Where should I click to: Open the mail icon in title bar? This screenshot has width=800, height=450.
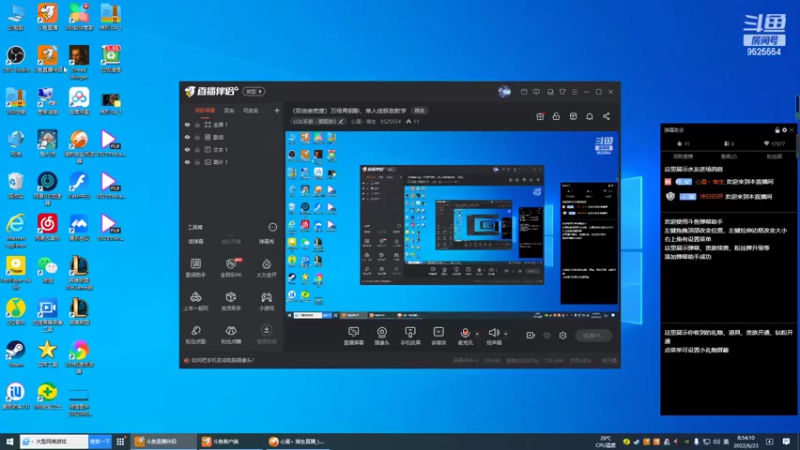[x=524, y=92]
